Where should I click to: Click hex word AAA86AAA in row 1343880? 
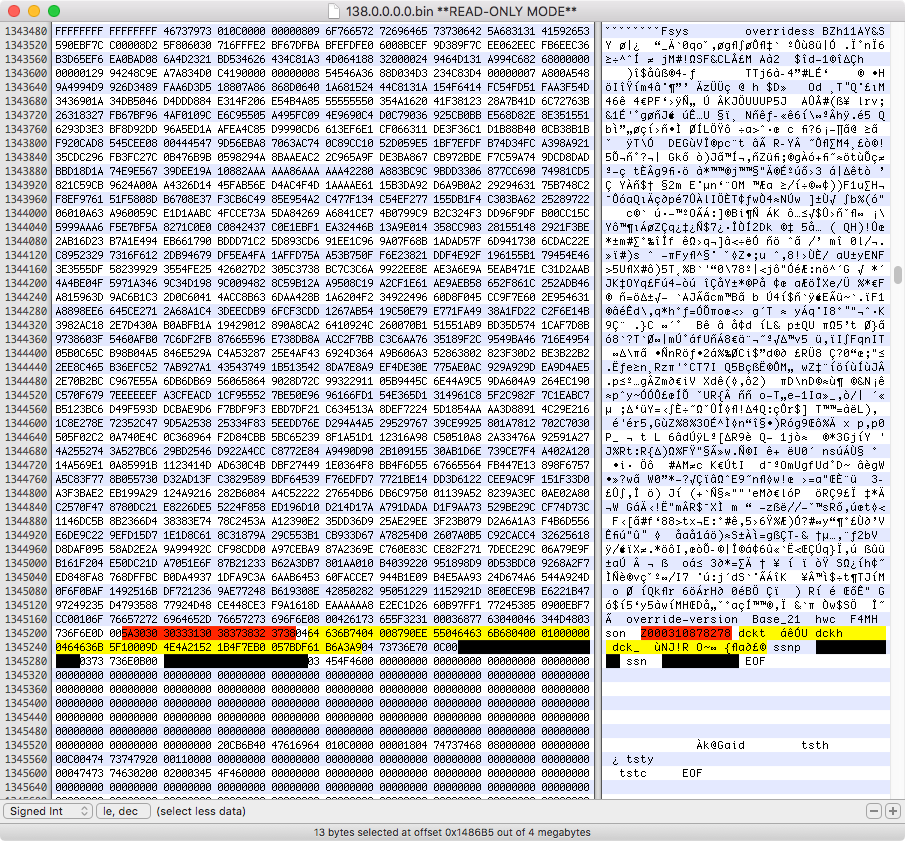tap(295, 171)
